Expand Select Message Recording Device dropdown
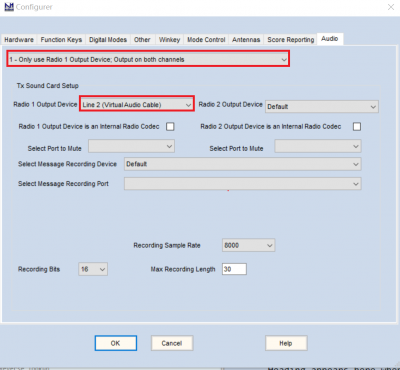Image resolution: width=400 pixels, height=370 pixels. [243, 164]
